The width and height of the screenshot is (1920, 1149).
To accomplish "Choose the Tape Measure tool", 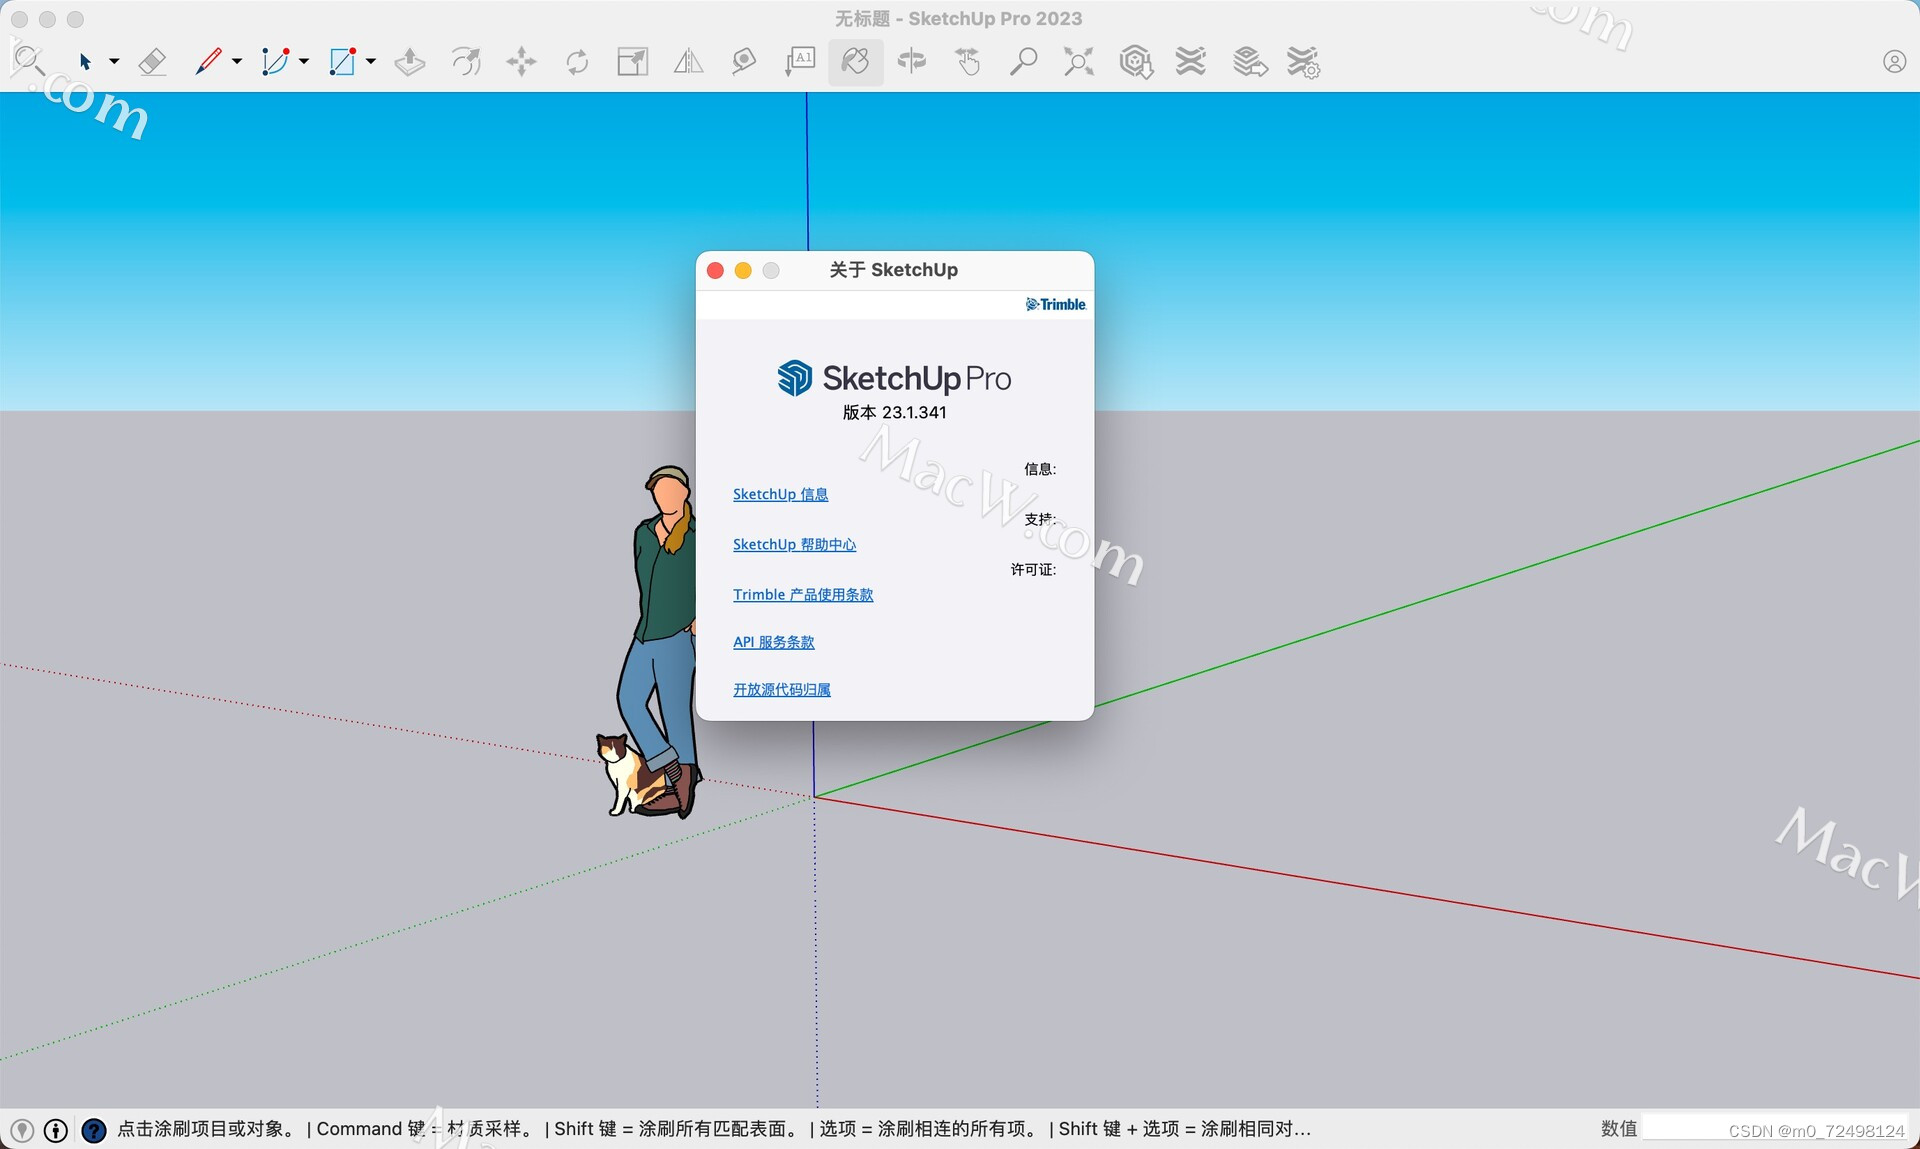I will tap(744, 62).
